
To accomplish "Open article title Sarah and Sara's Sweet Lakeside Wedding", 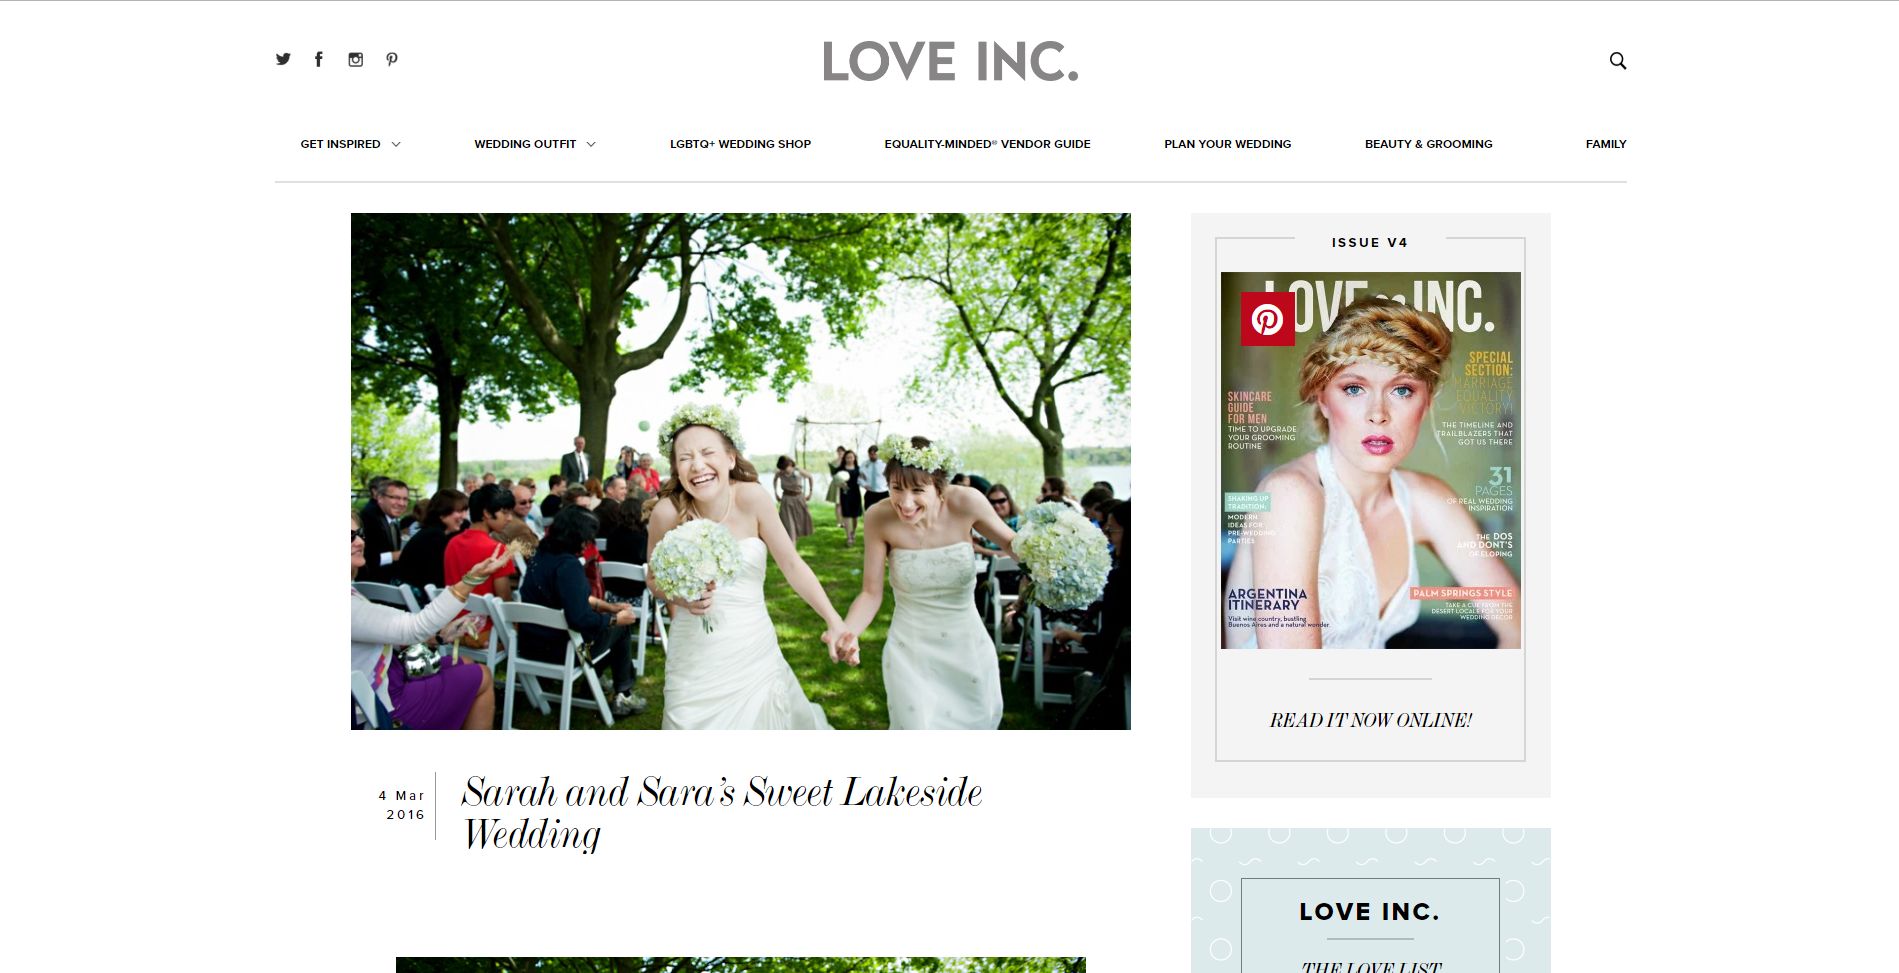I will 721,812.
